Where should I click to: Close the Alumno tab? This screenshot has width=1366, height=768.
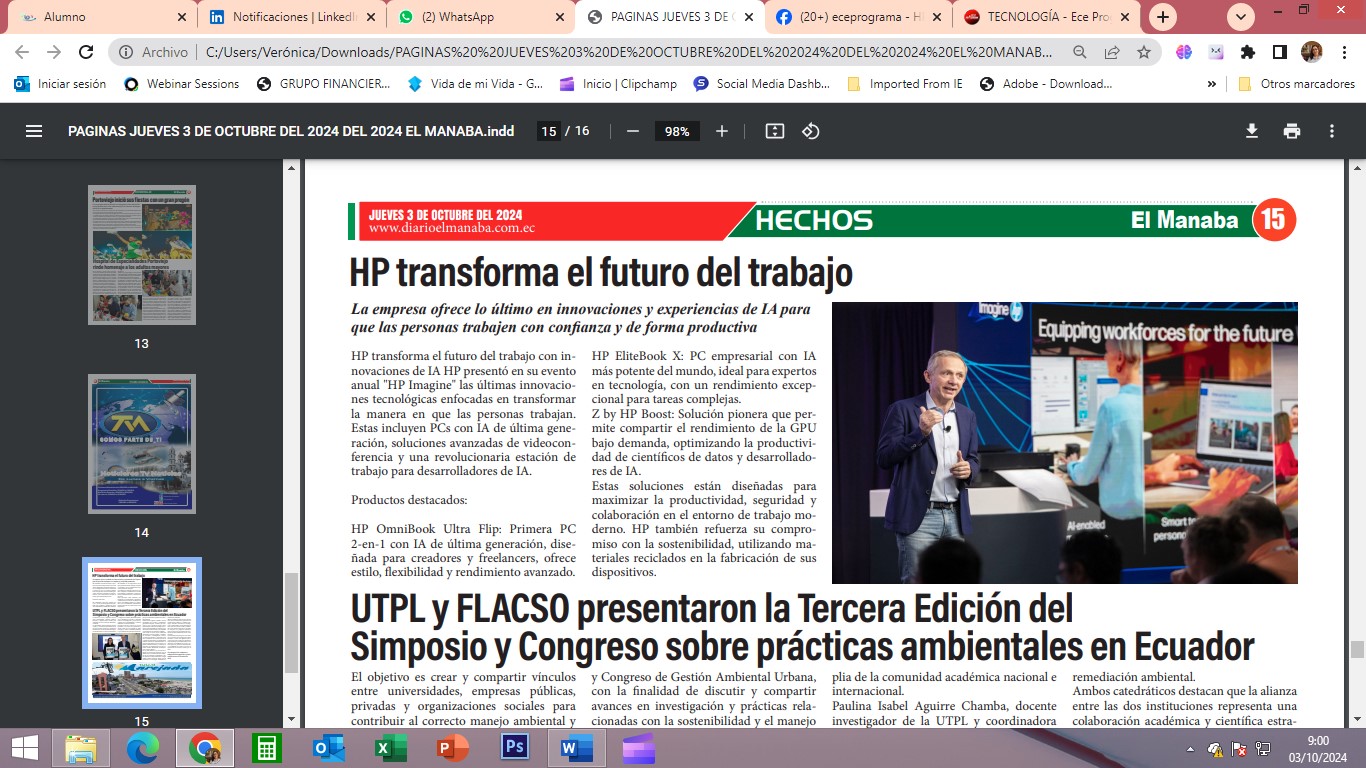[181, 17]
